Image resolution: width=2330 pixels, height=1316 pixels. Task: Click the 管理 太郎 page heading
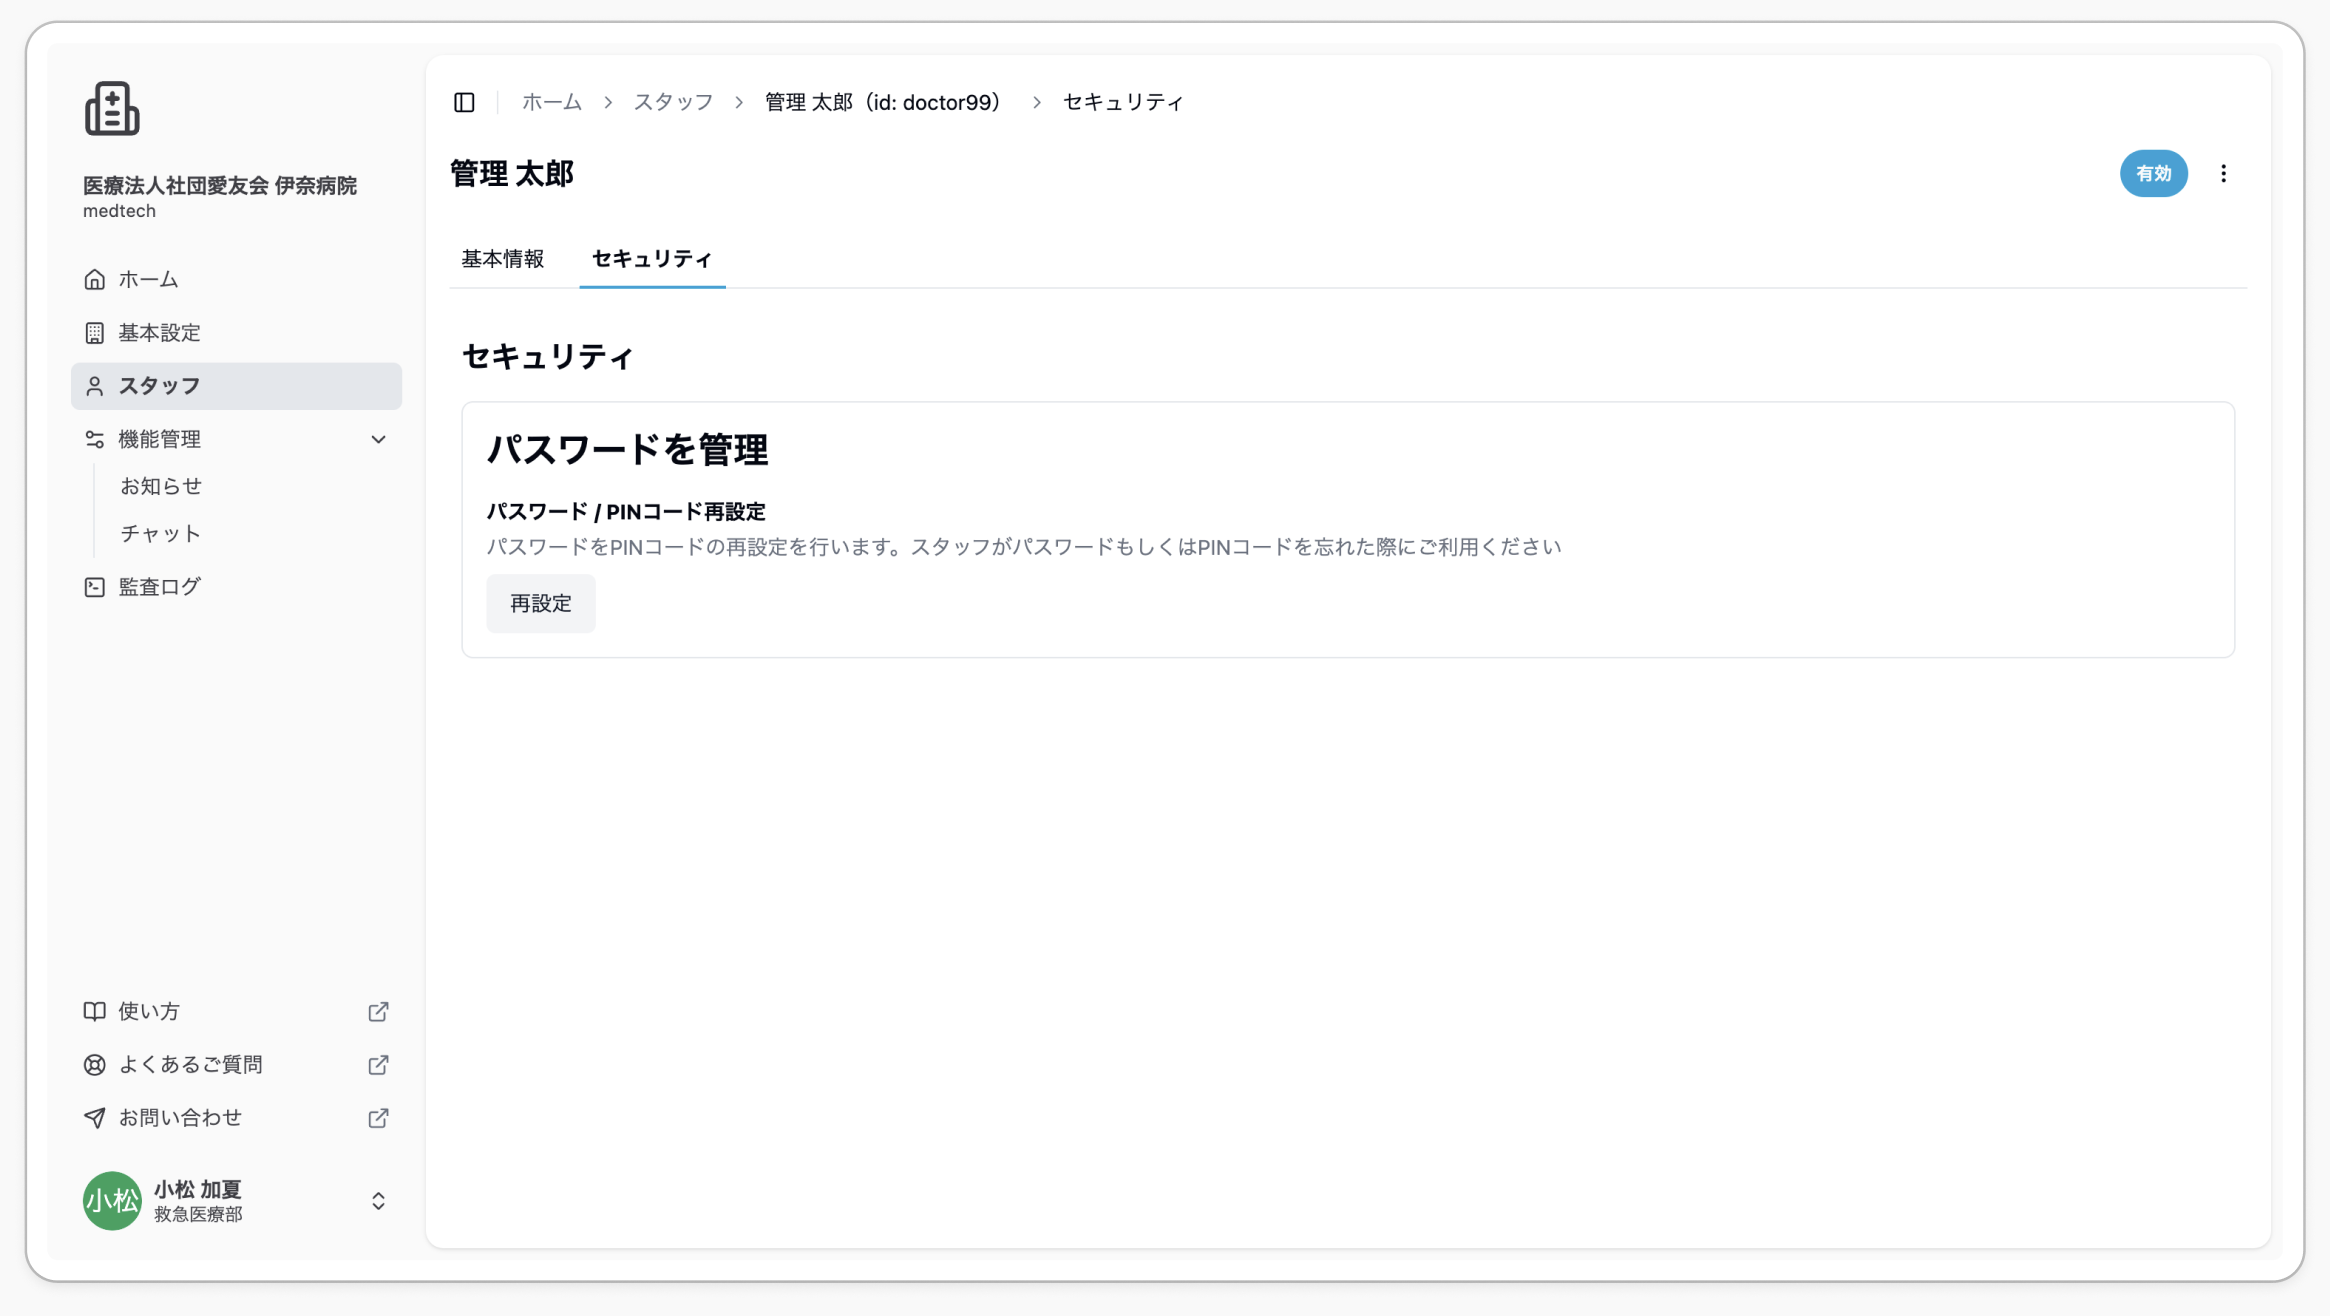(512, 174)
